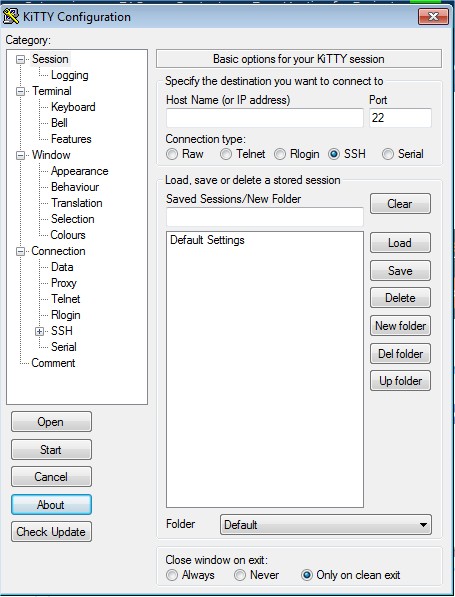Viewport: 455px width, 597px height.
Task: Click the Start button
Action: pyautogui.click(x=51, y=450)
